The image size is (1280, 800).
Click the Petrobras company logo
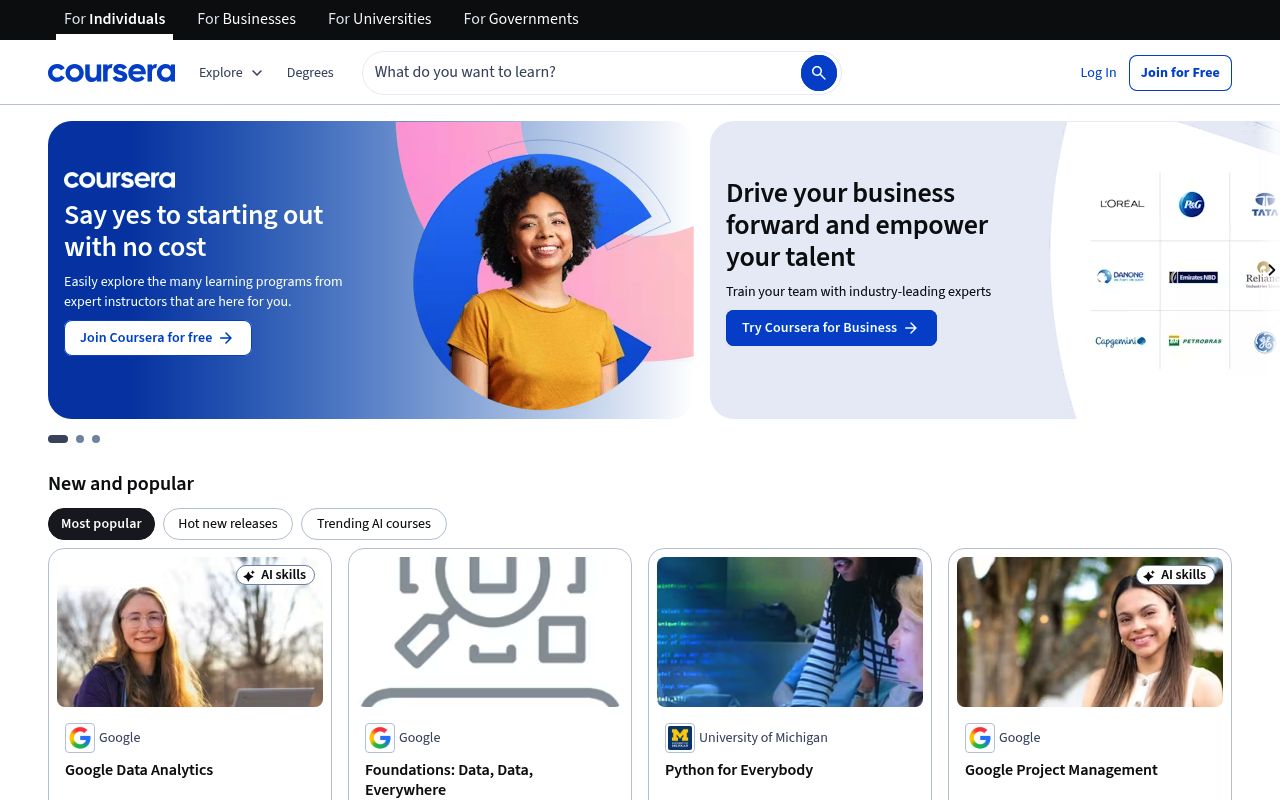[x=1195, y=341]
